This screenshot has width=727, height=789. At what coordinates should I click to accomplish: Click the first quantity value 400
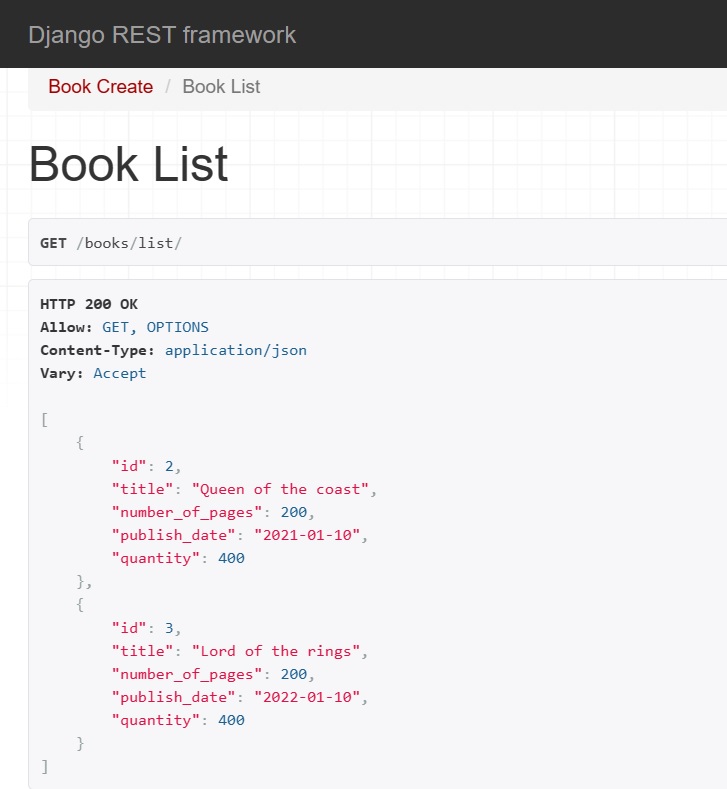pos(231,558)
